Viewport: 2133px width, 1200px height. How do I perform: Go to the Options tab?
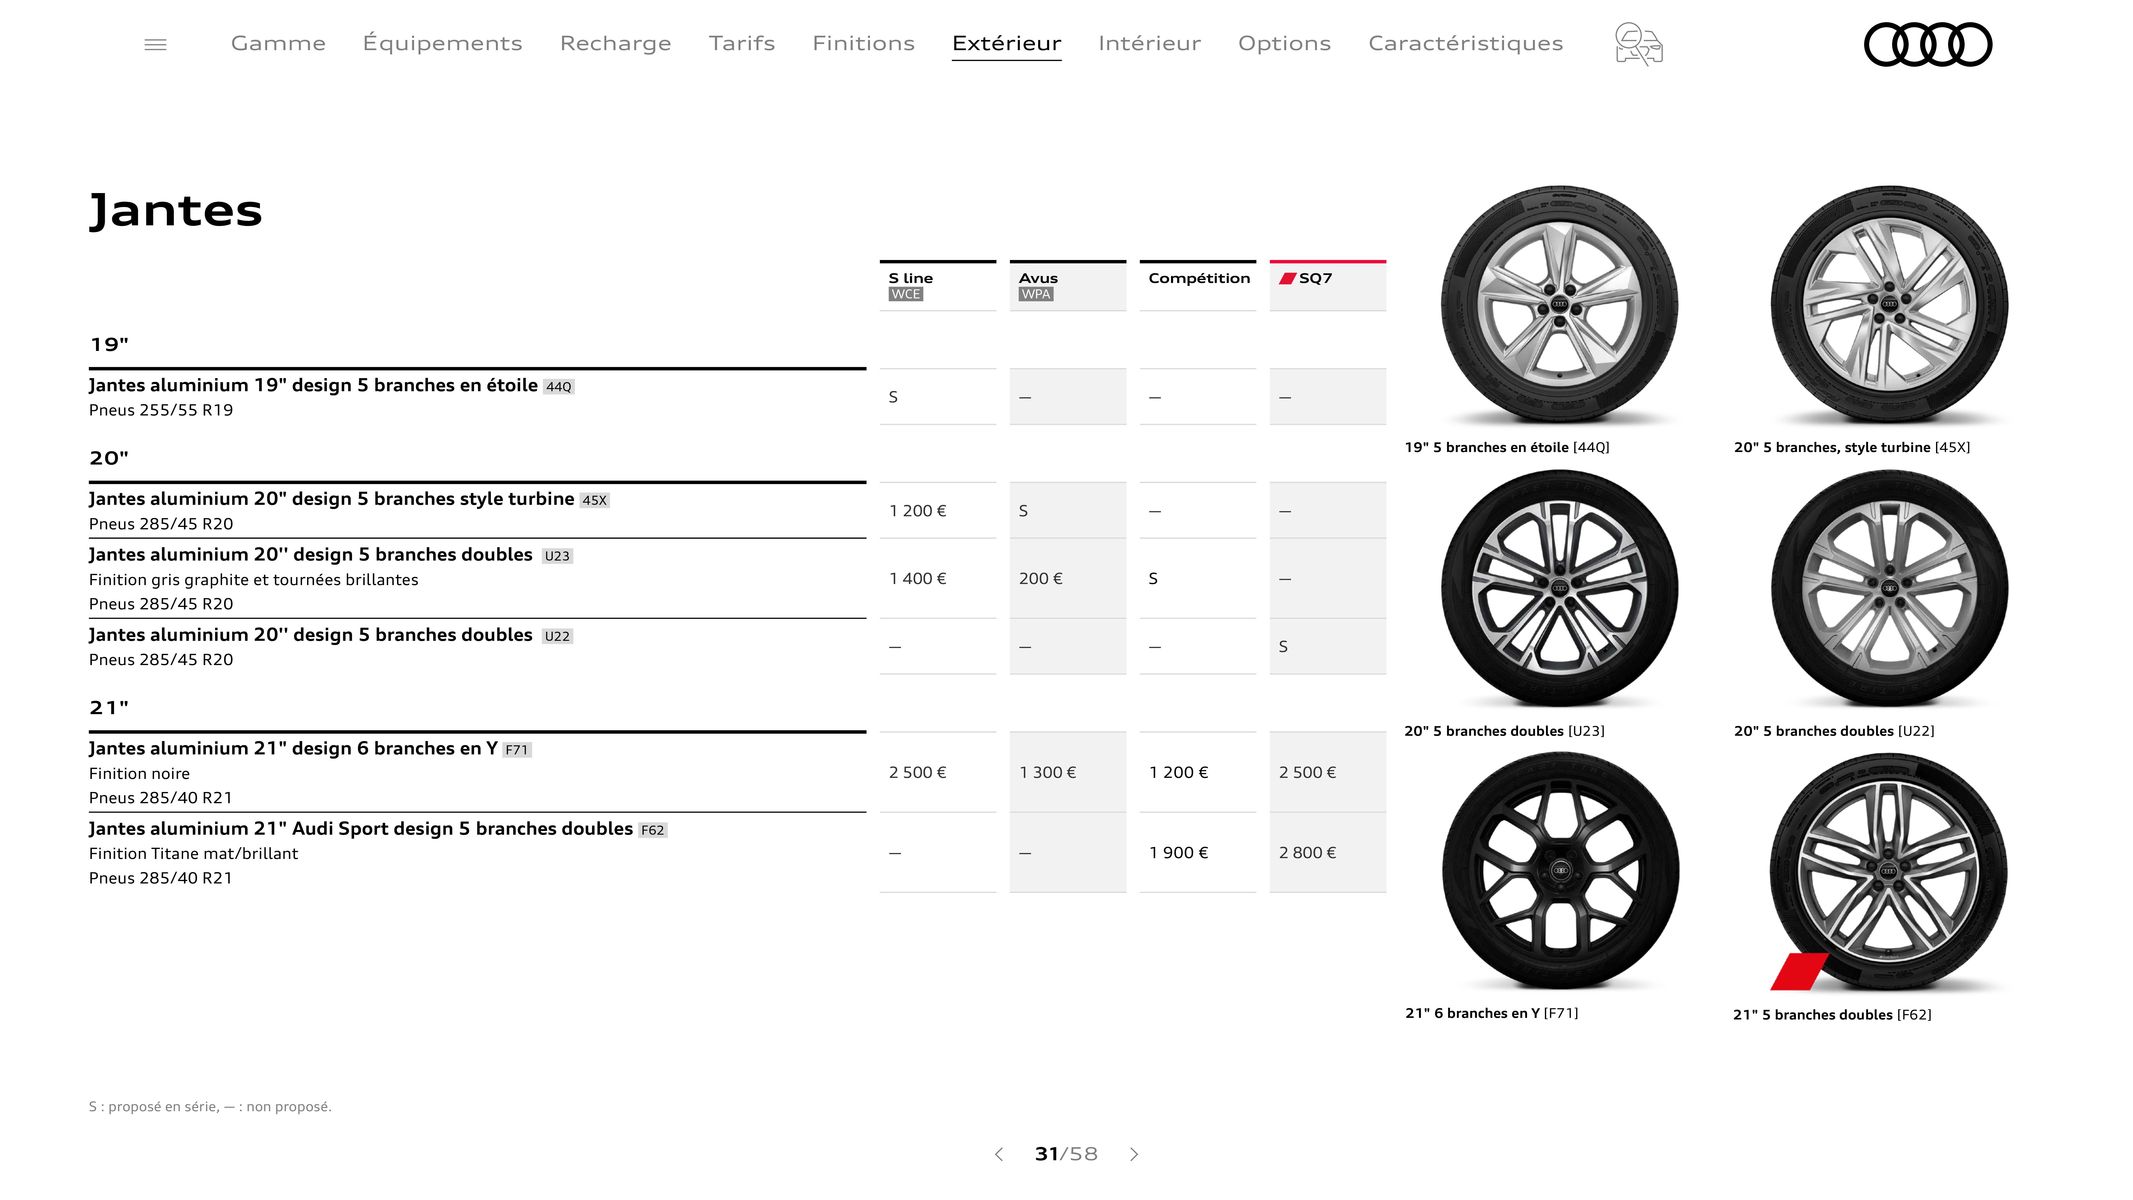(1284, 43)
